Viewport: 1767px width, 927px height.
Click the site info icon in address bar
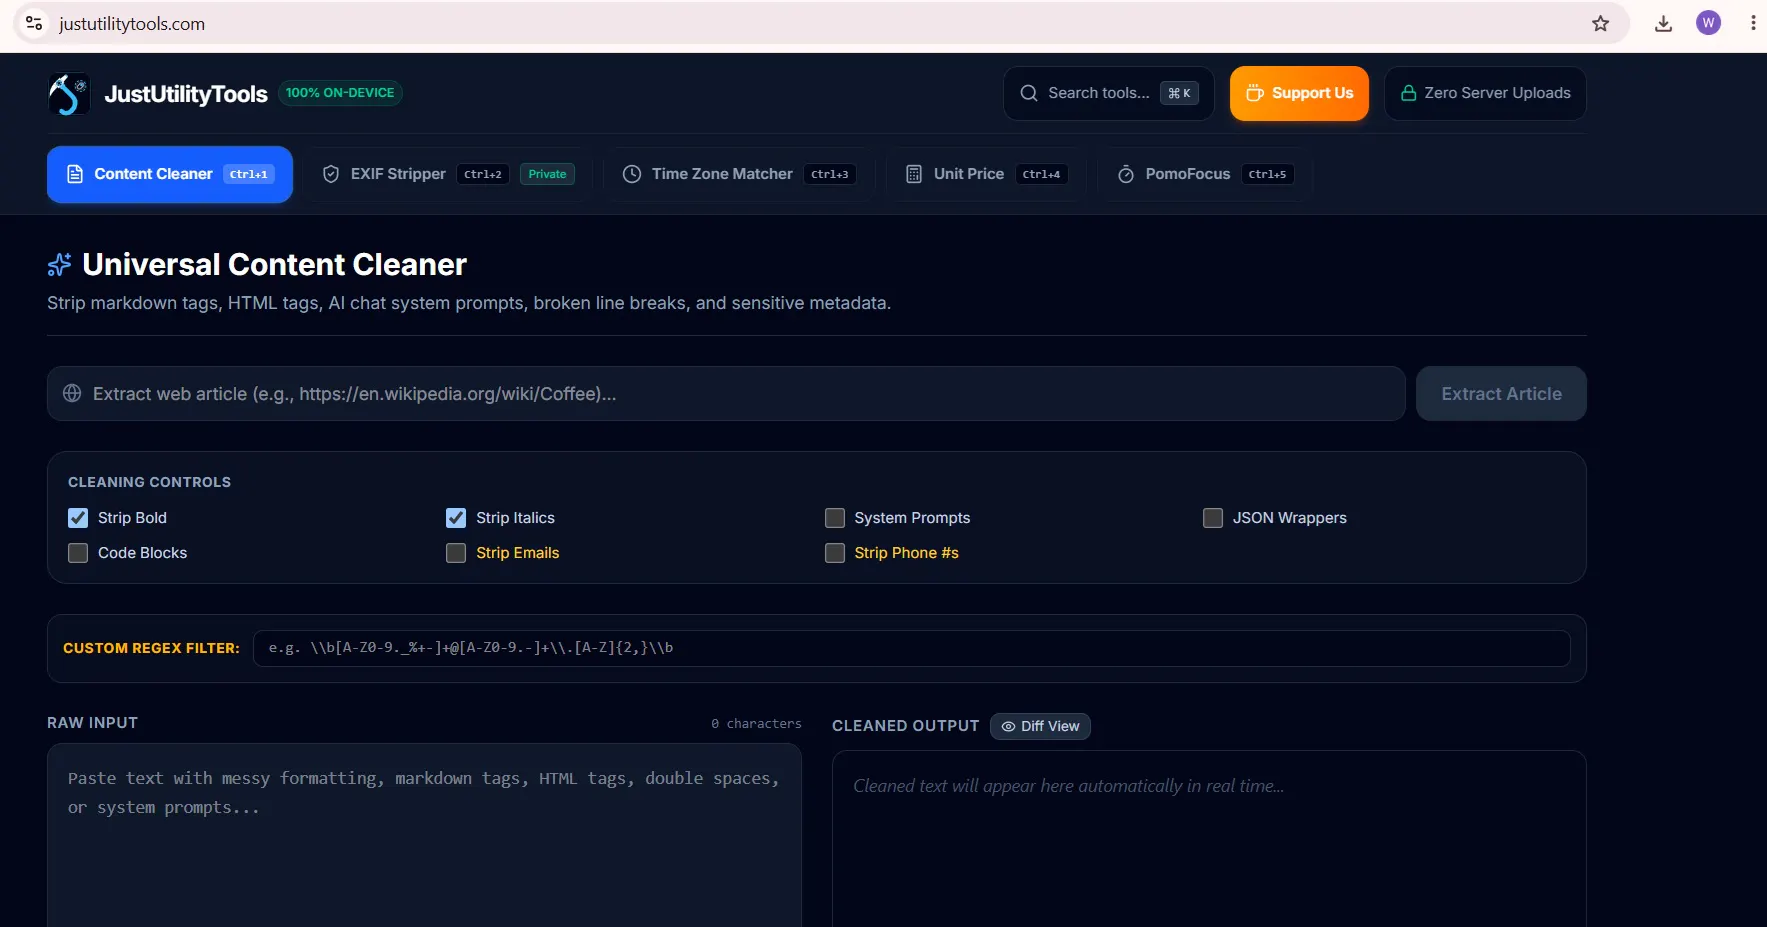tap(34, 23)
